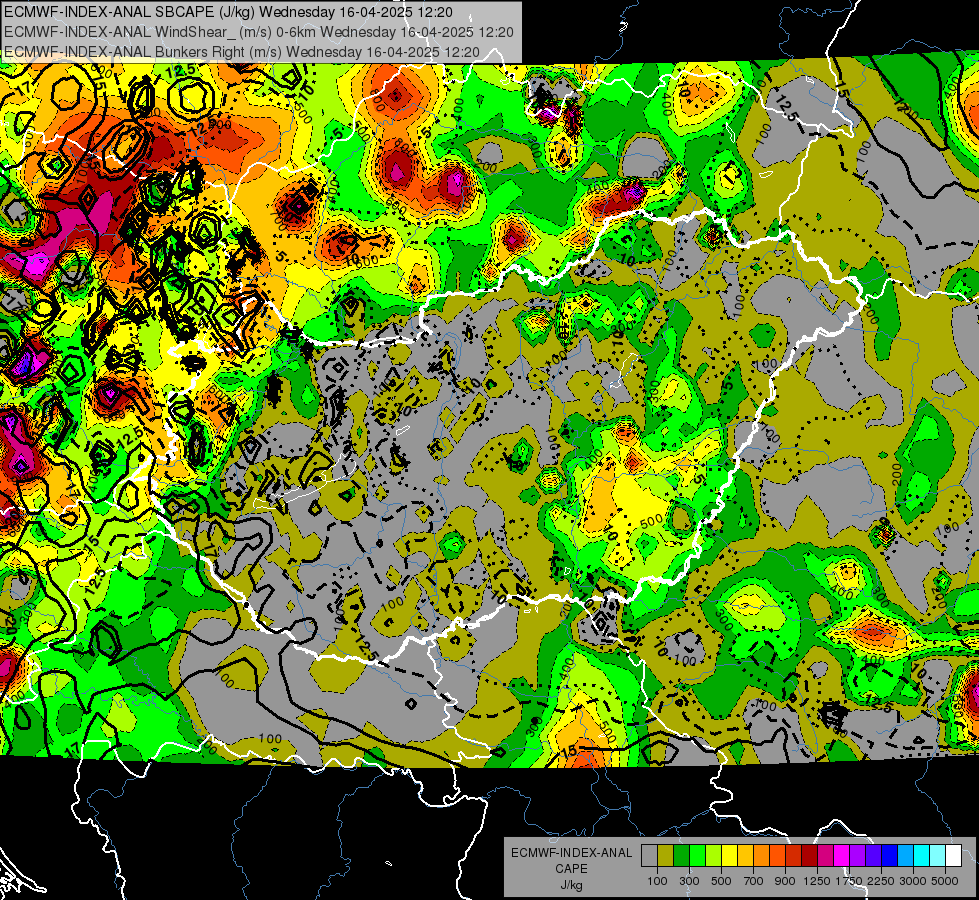Select the dark red legend swatch
This screenshot has width=979, height=900.
click(x=809, y=856)
